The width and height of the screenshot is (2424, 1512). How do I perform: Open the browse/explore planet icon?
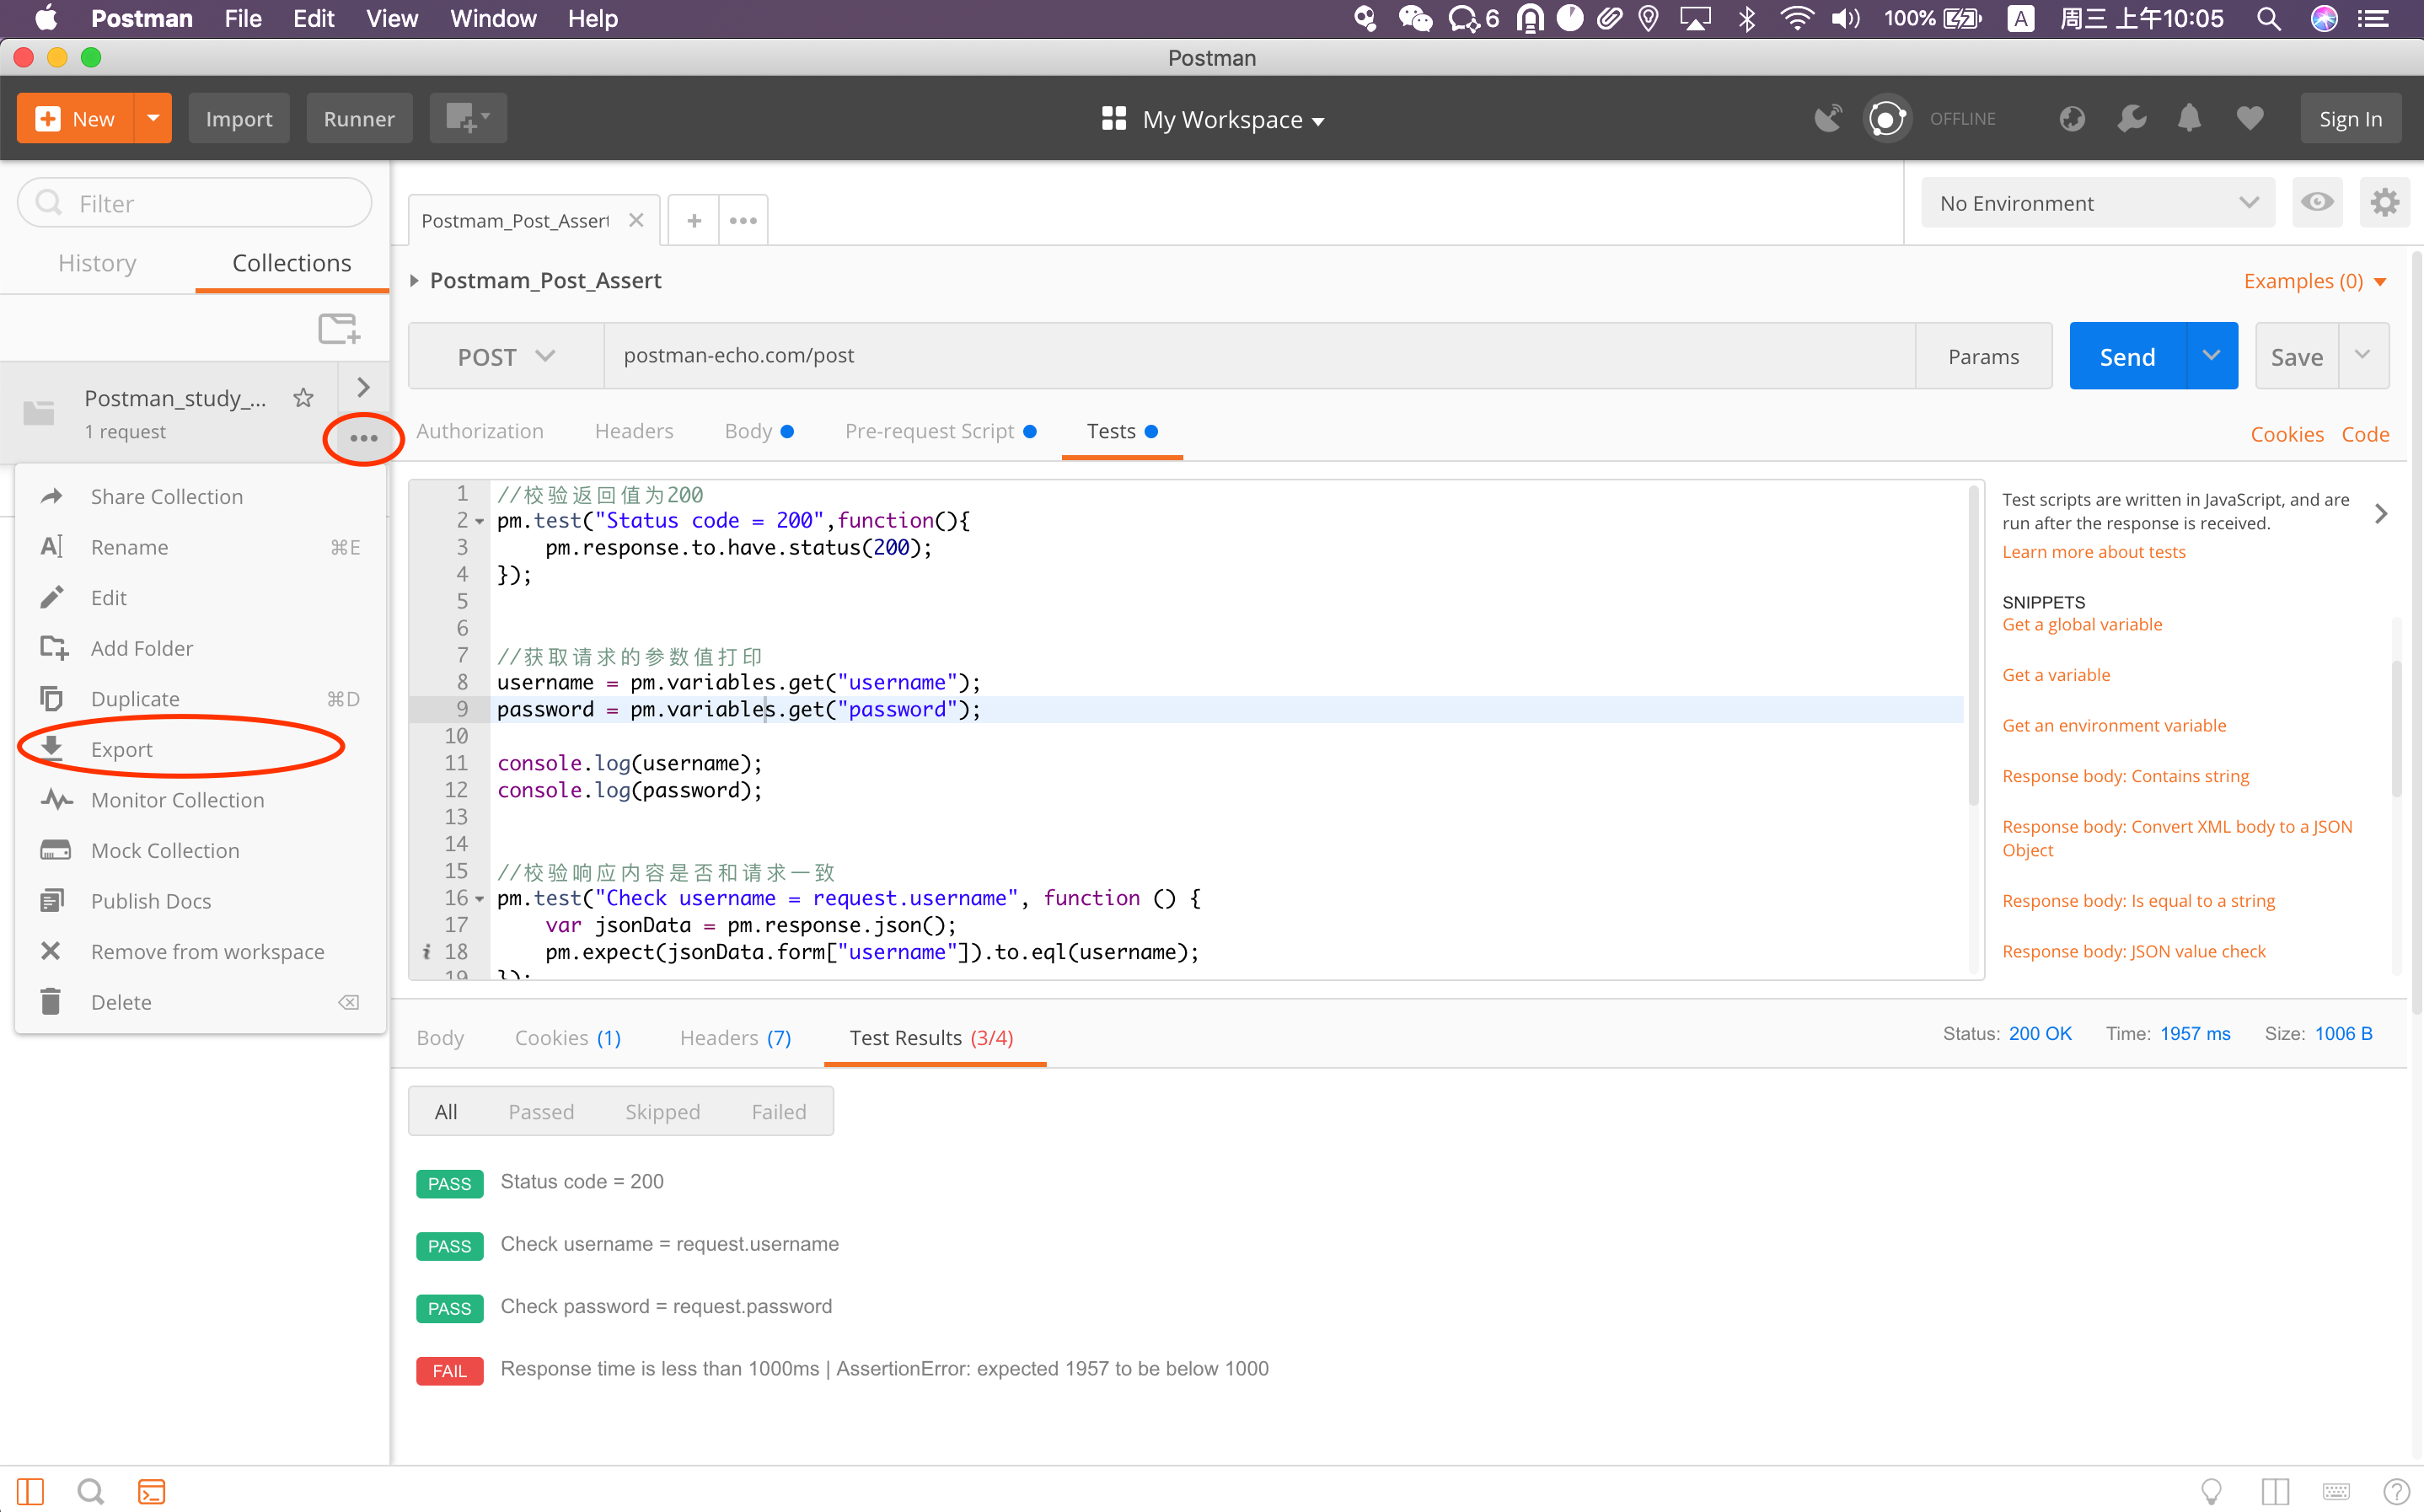(2071, 119)
